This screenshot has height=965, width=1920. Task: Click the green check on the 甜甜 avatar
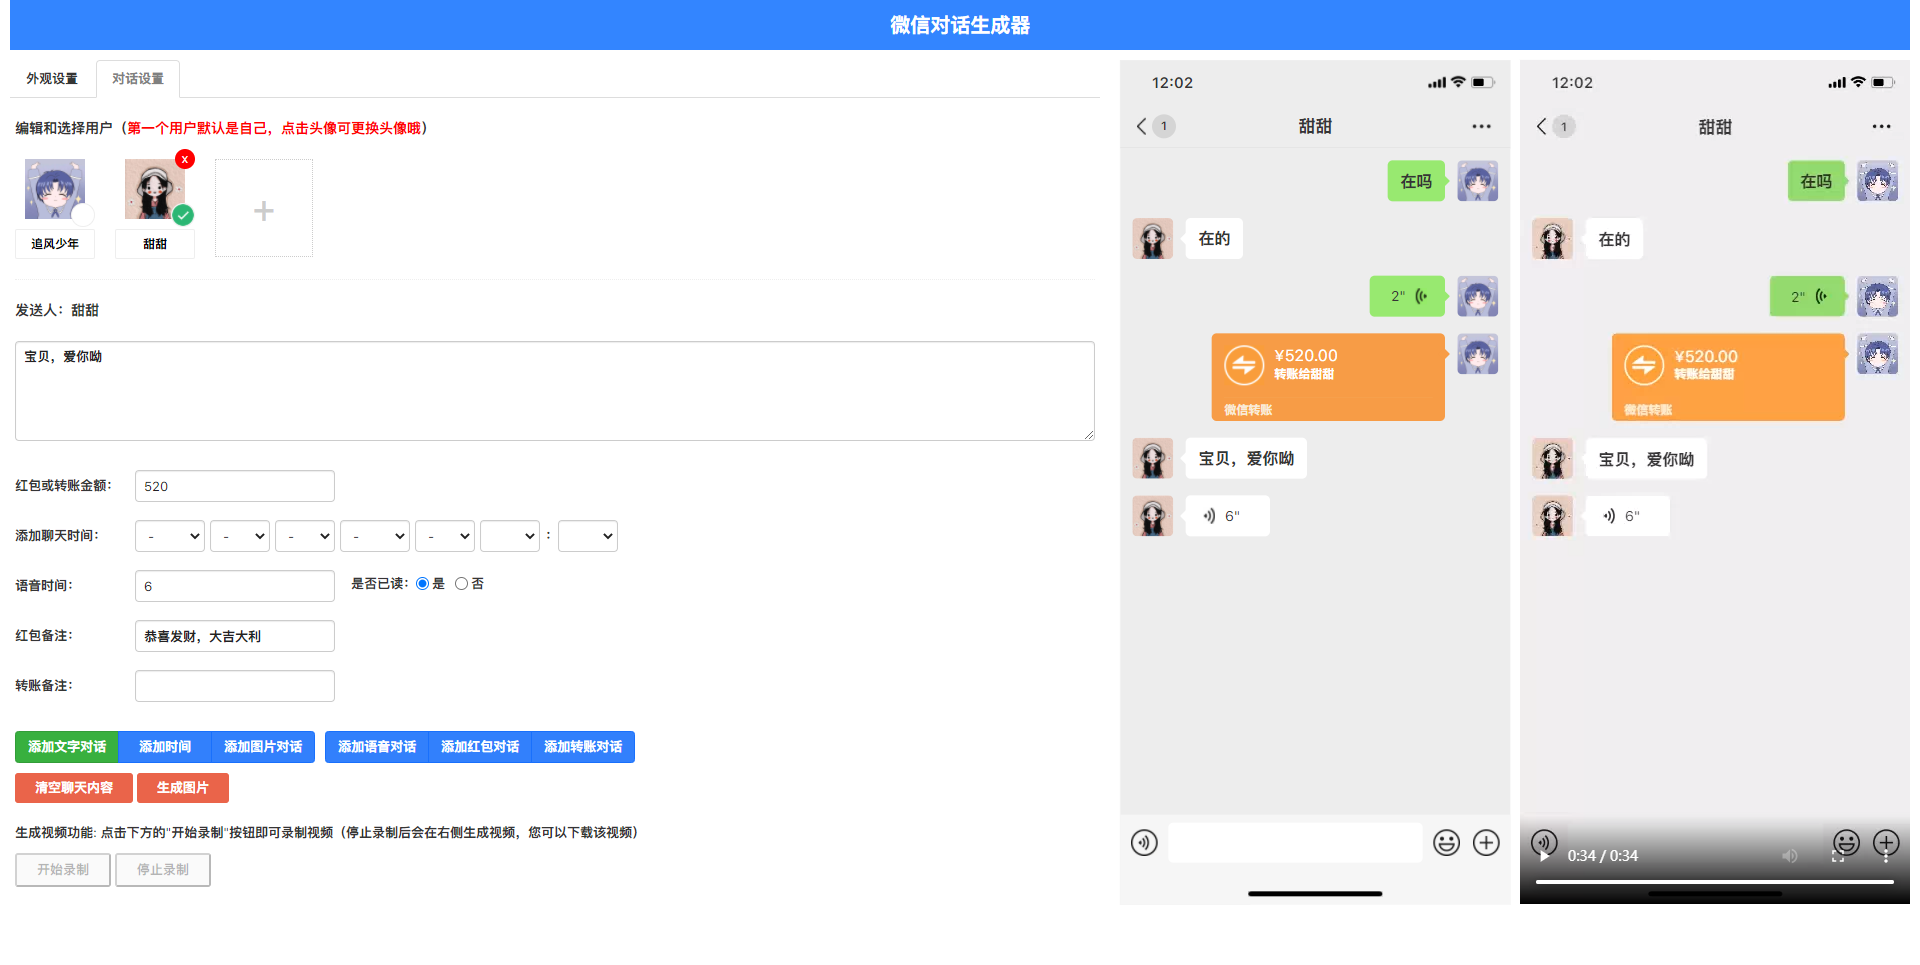(183, 215)
